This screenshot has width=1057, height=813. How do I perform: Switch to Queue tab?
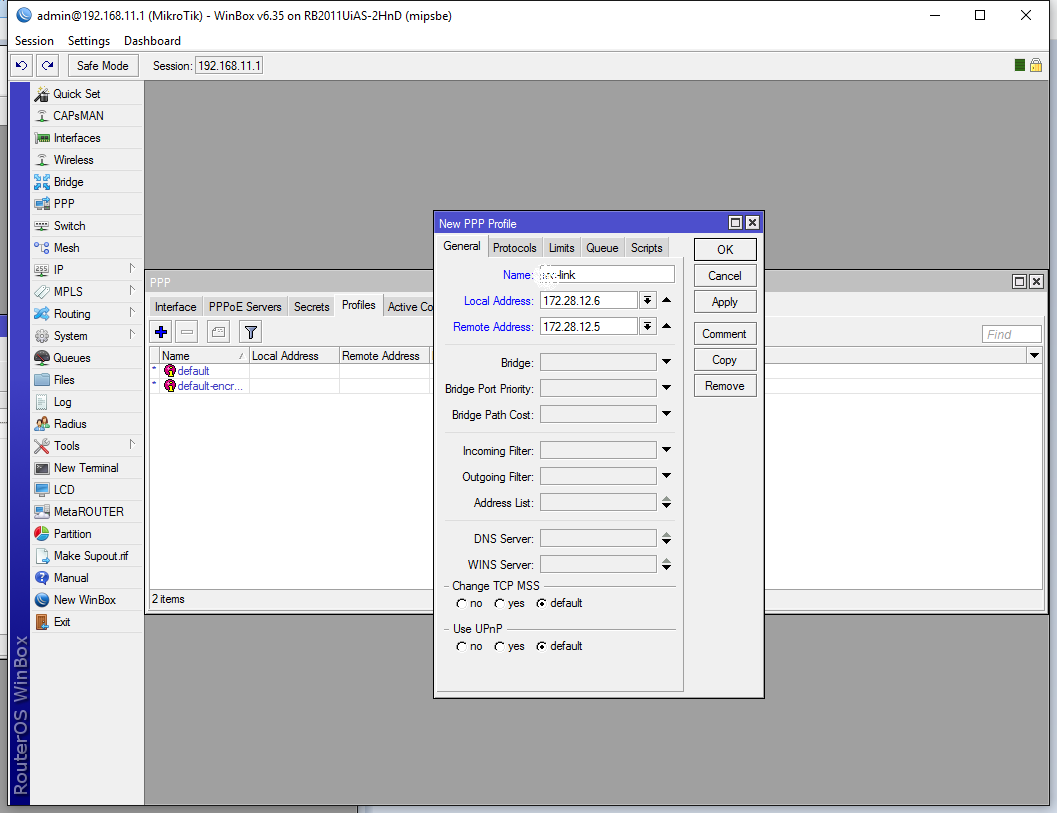[x=602, y=248]
